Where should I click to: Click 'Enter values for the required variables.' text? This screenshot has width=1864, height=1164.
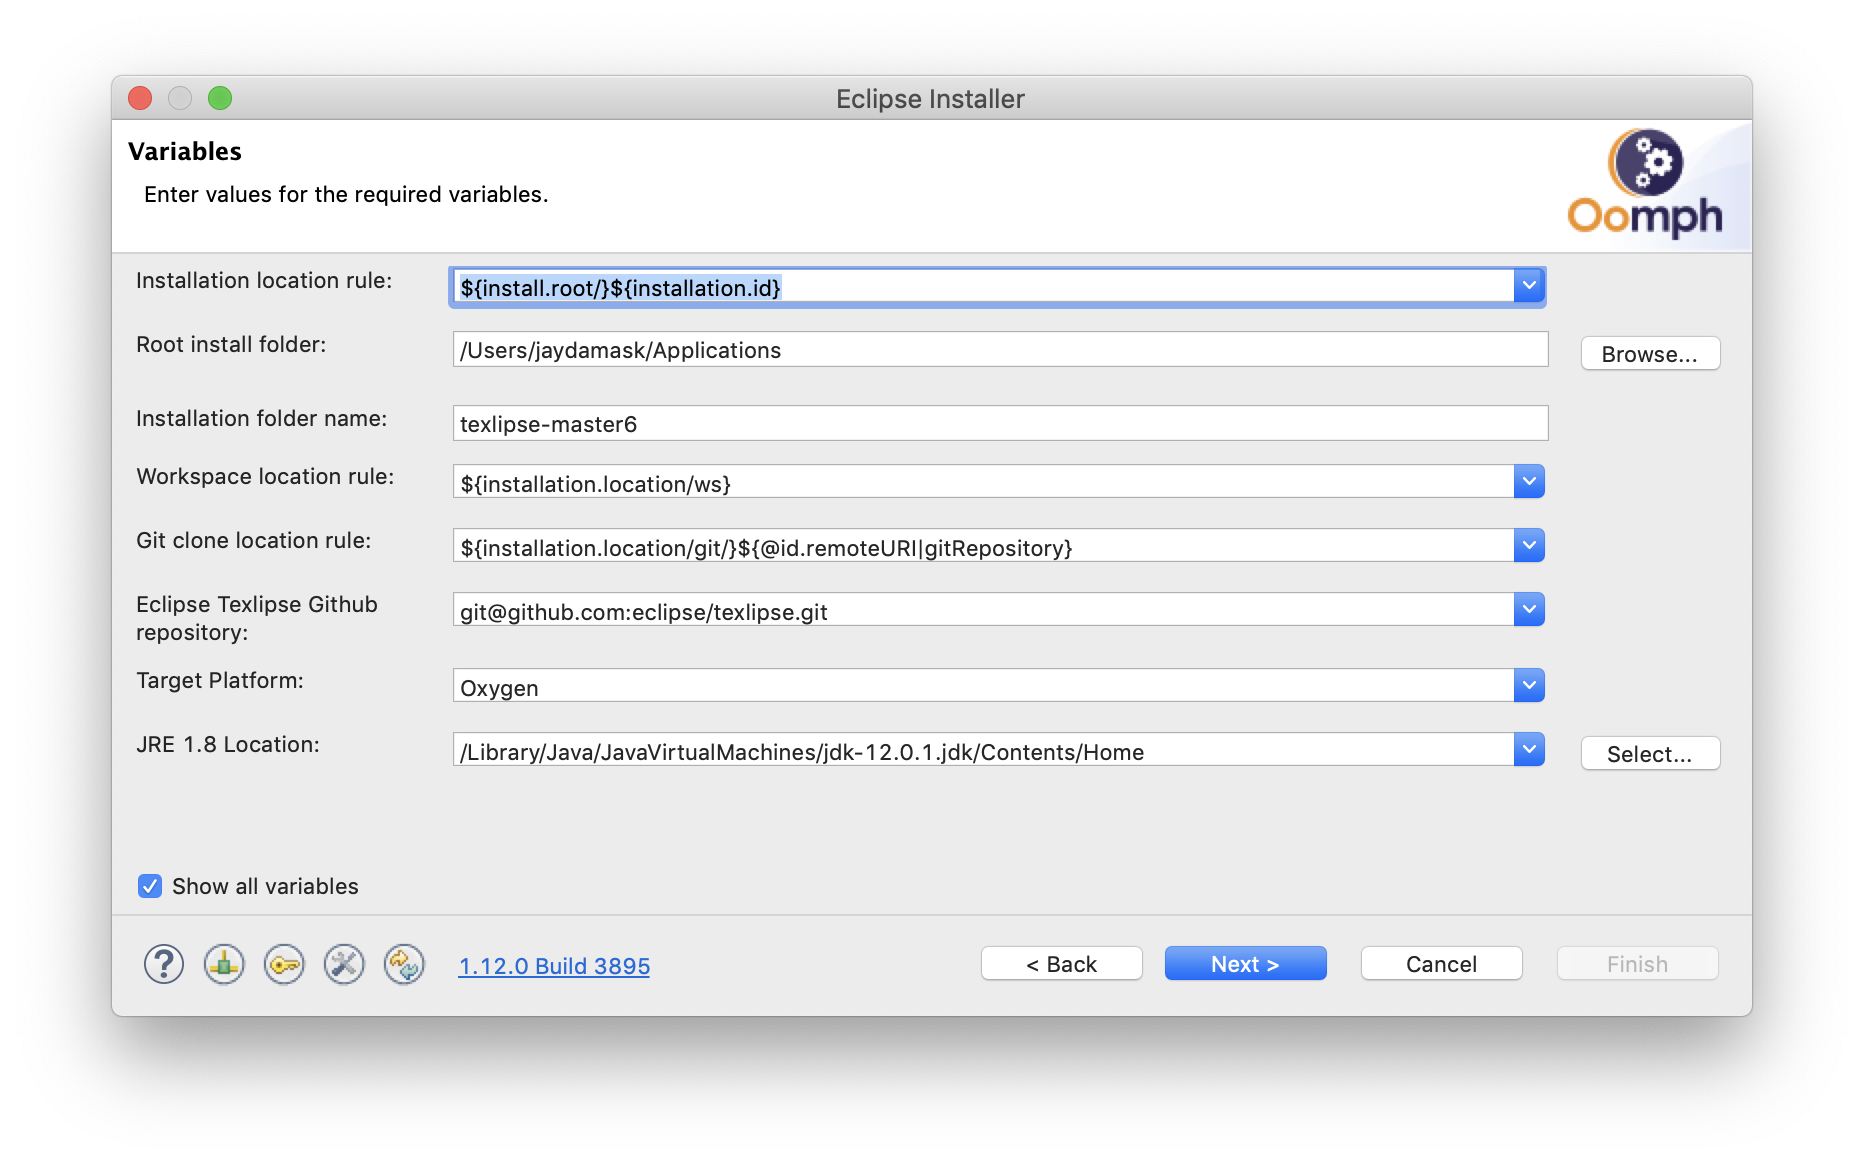(346, 194)
